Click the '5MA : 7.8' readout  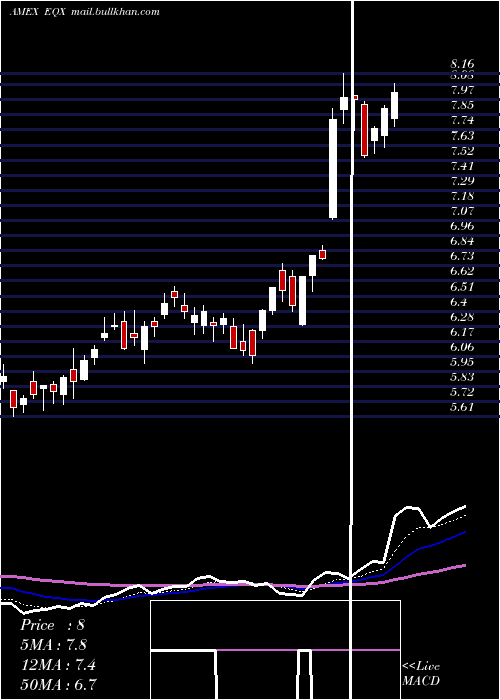[54, 645]
